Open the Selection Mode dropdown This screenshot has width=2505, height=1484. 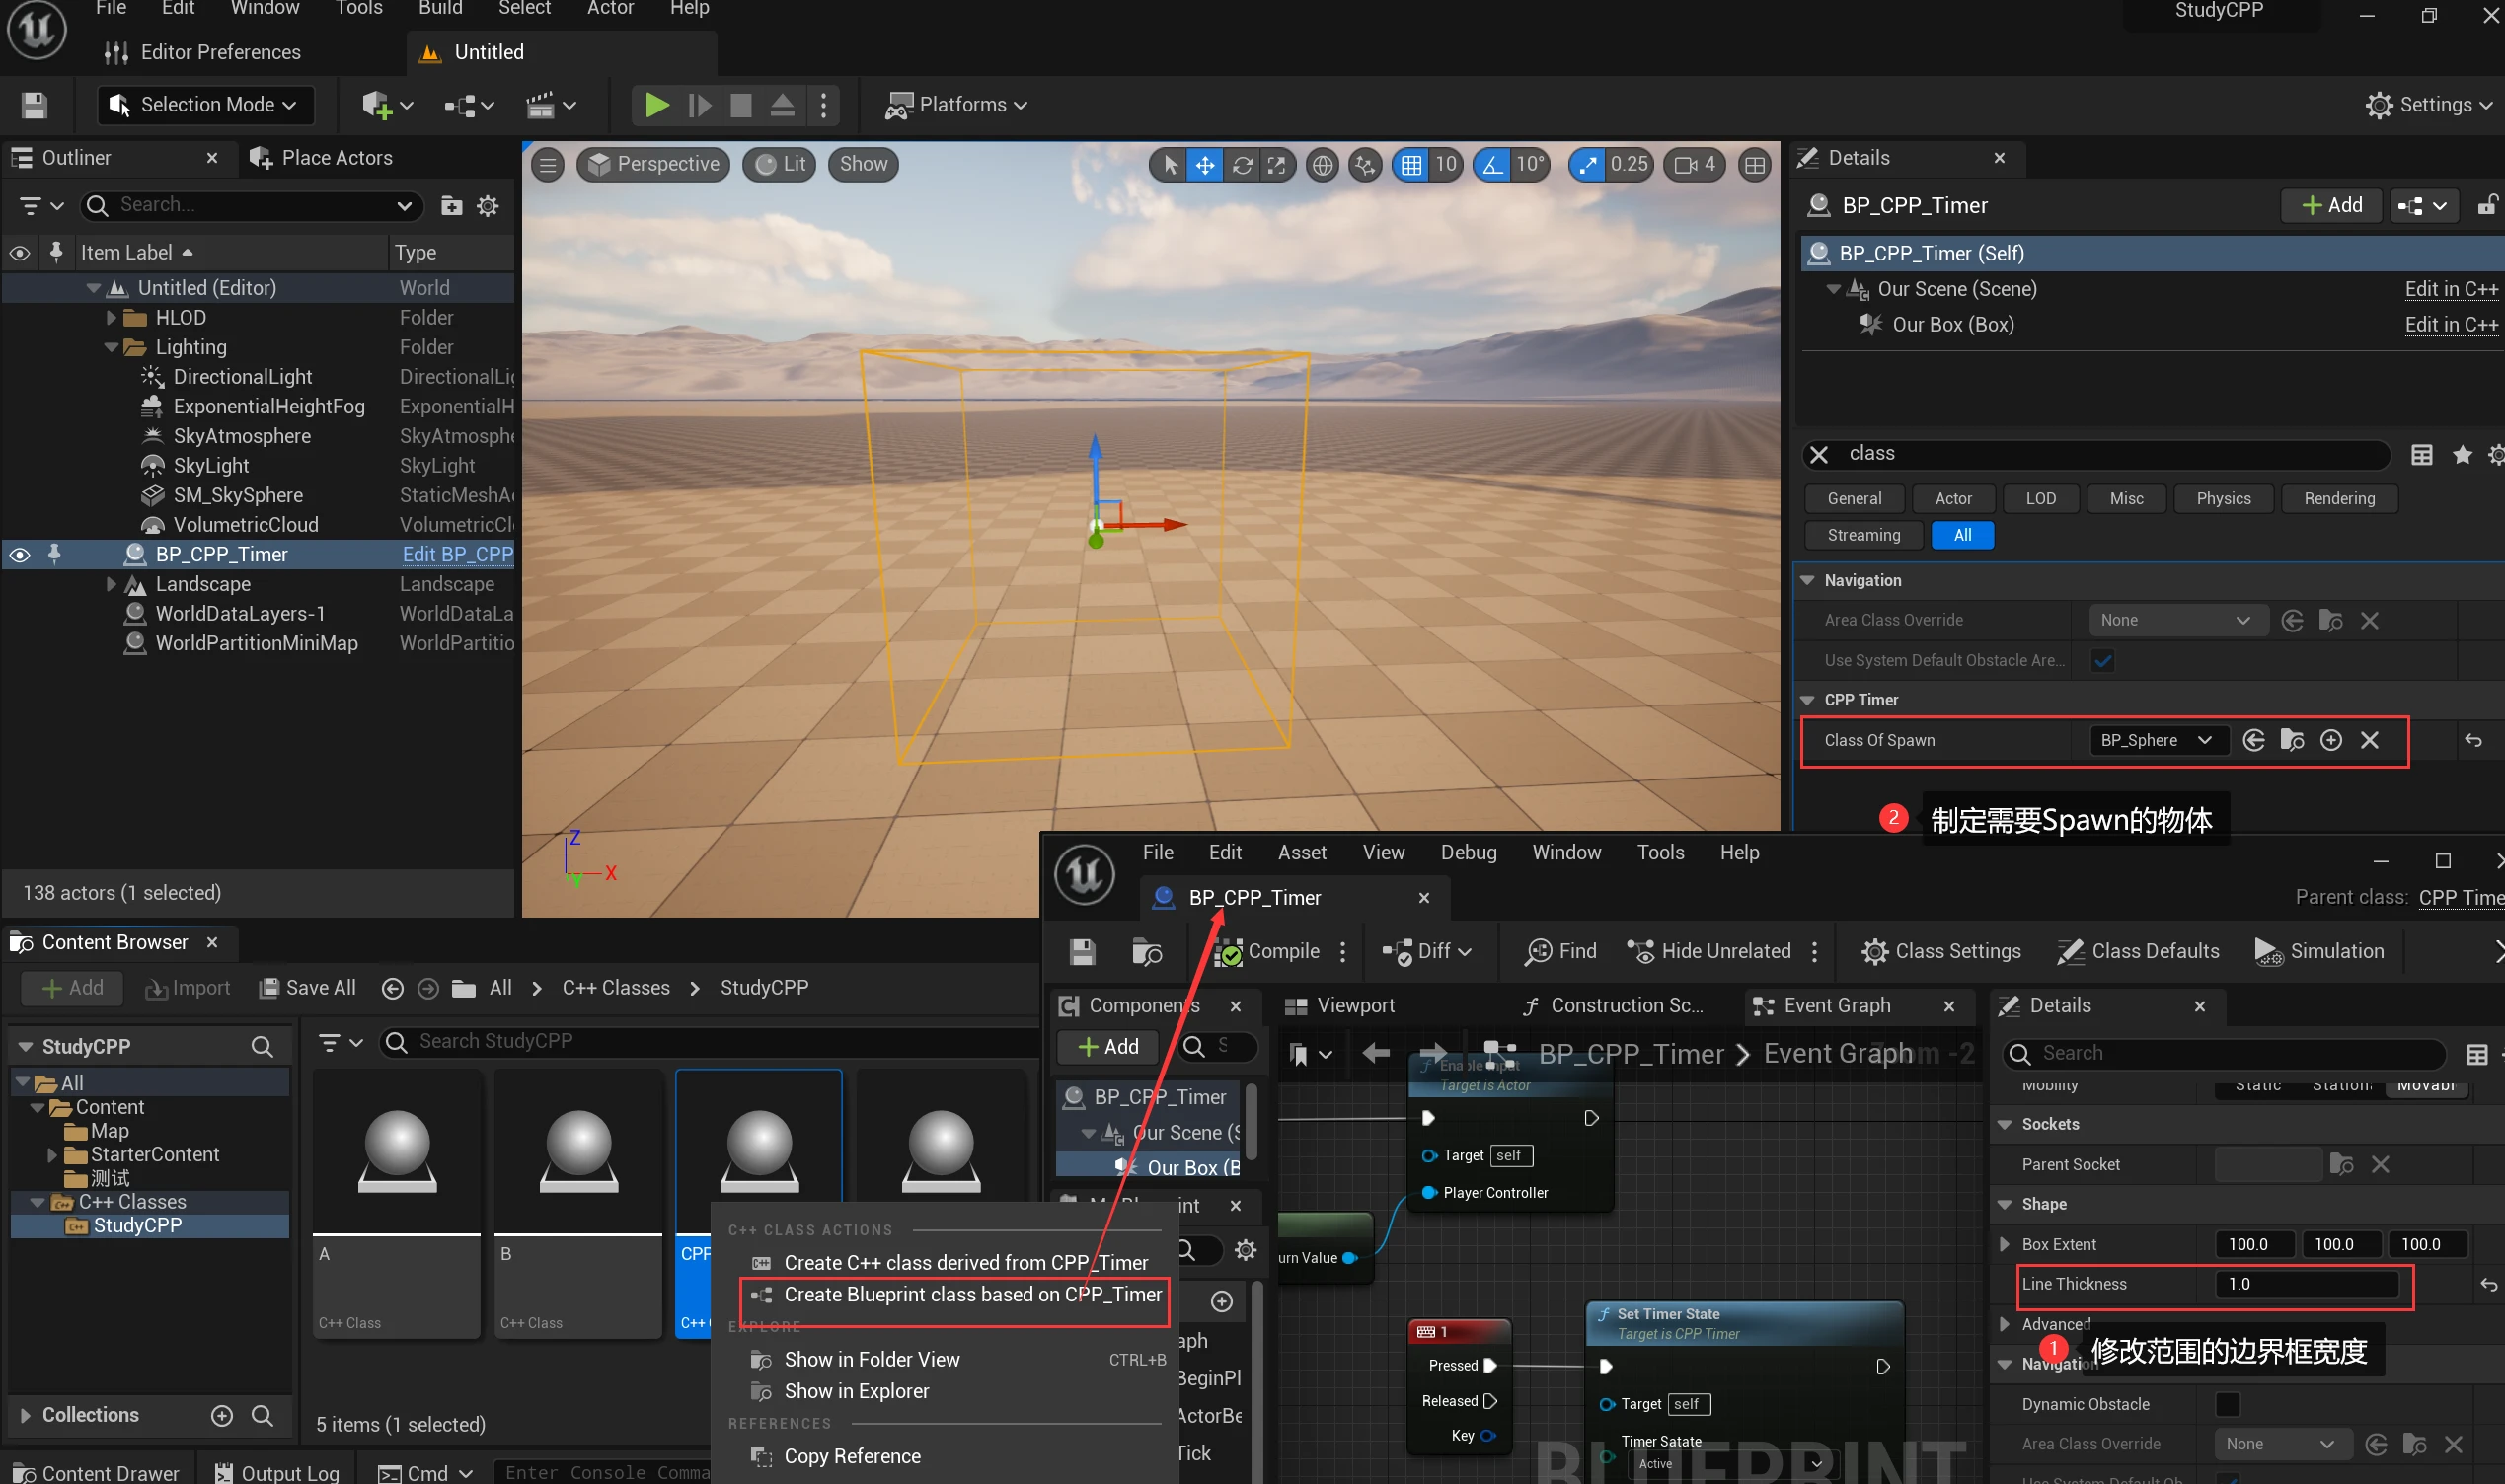click(205, 105)
